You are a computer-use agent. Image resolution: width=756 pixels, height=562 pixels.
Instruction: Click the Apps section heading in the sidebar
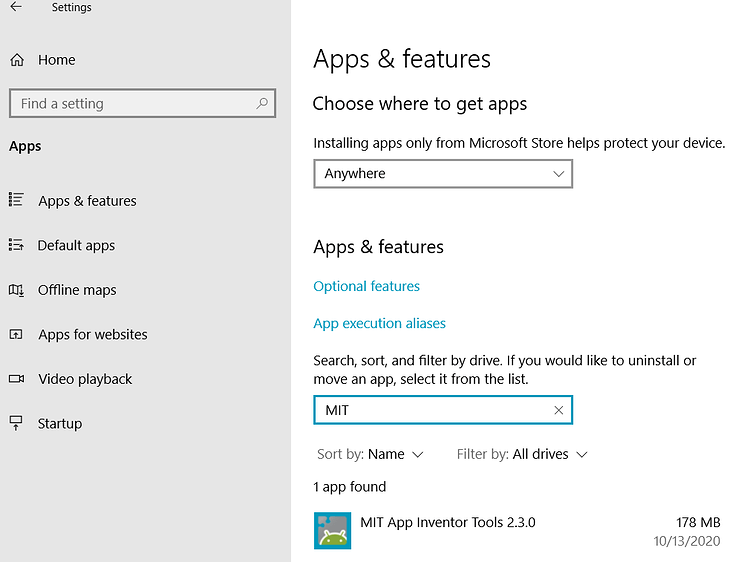25,147
